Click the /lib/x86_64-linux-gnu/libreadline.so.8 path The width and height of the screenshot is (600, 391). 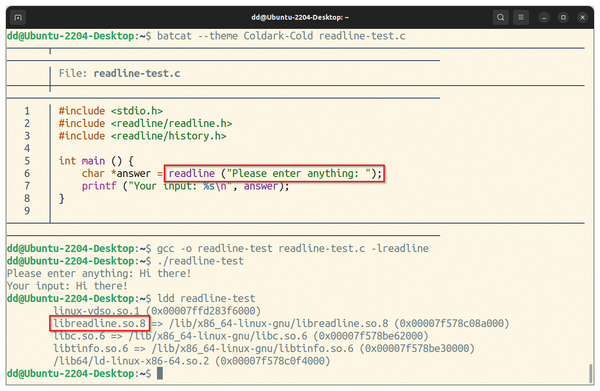(279, 324)
